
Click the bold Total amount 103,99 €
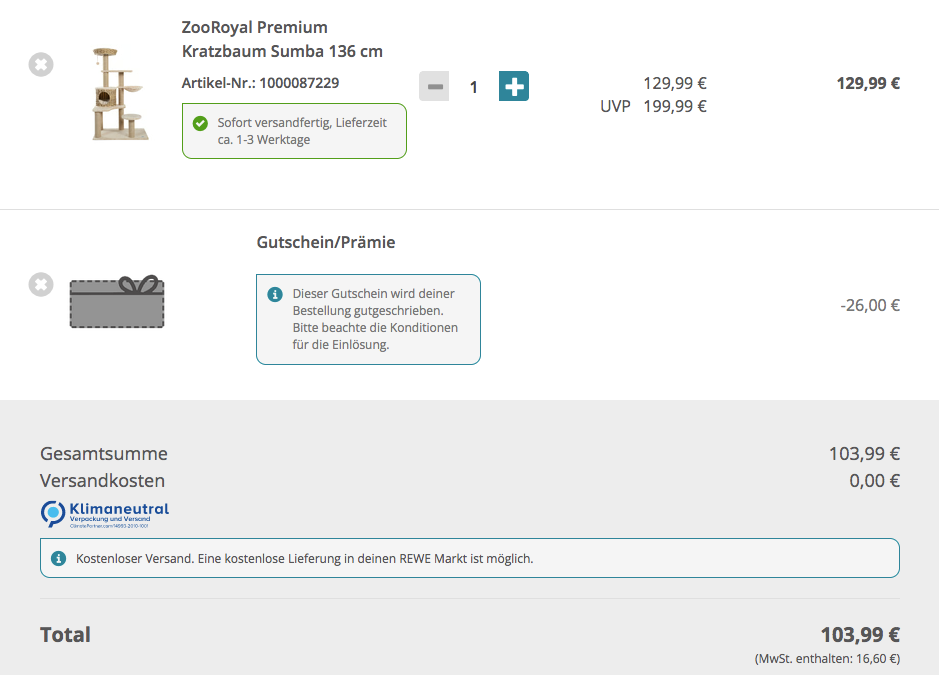coord(860,635)
